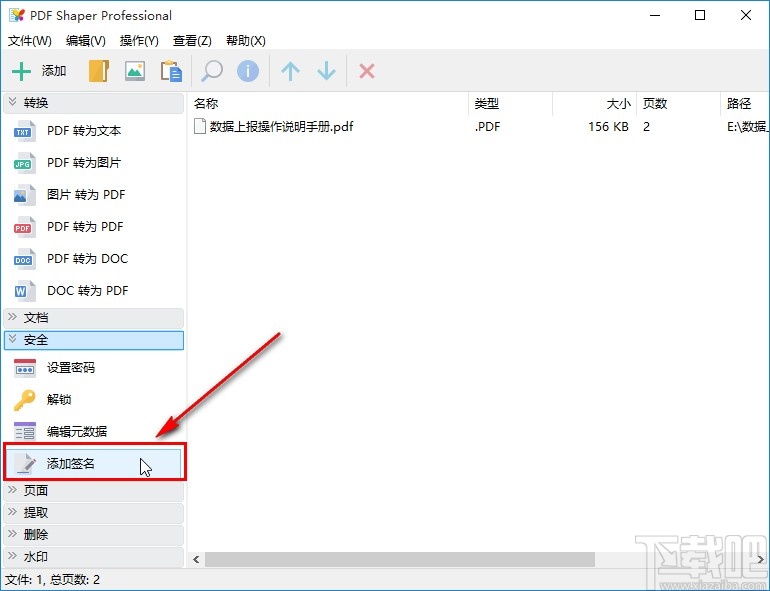Click the file icon beside 数据上报操作说明手册.pdf
Viewport: 770px width, 591px height.
pos(199,126)
